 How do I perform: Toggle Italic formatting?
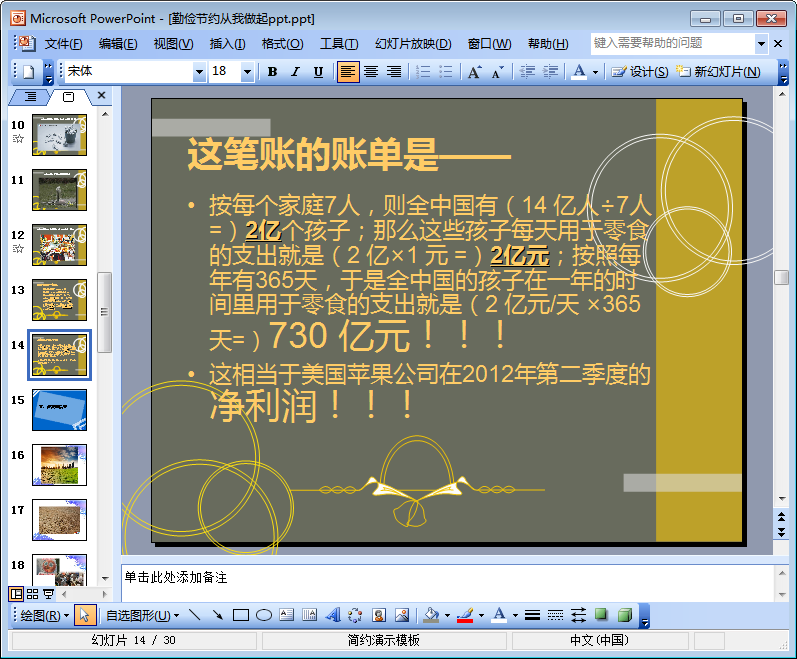pos(295,72)
